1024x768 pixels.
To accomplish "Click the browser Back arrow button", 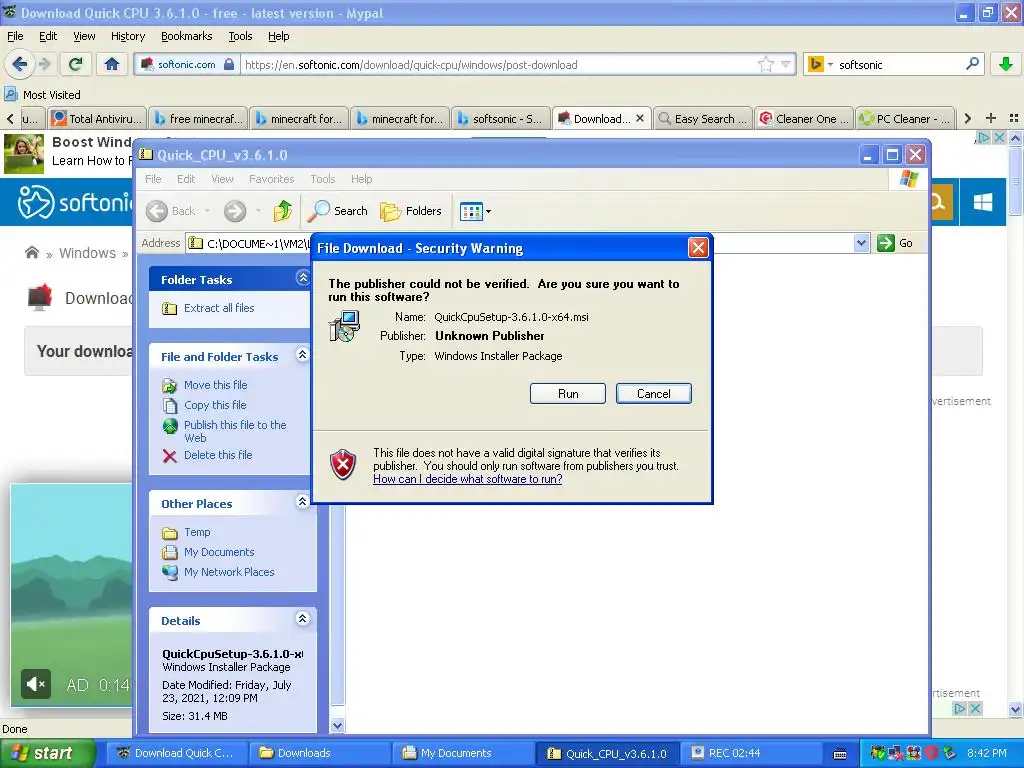I will tap(19, 64).
